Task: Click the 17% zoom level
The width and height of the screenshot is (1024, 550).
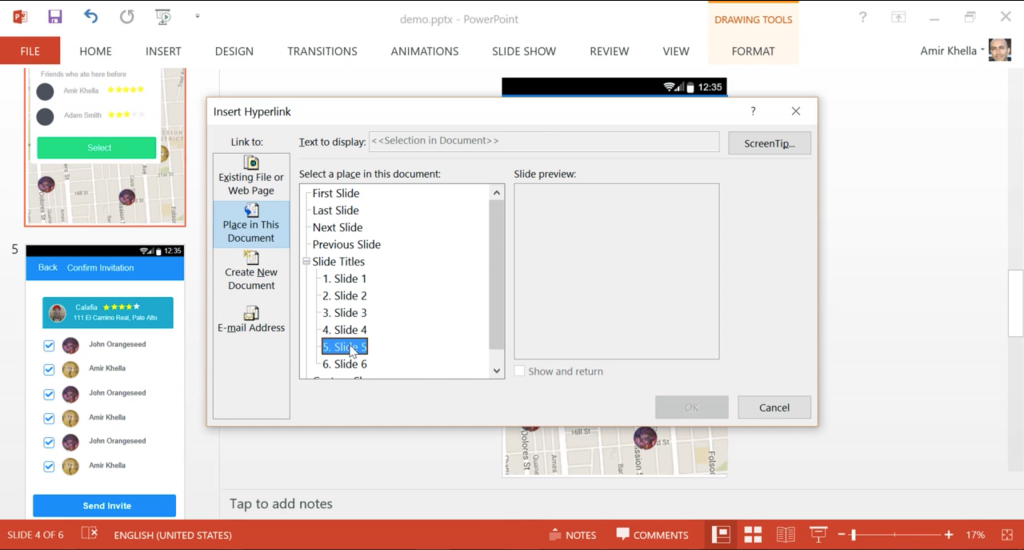Action: pyautogui.click(x=975, y=535)
